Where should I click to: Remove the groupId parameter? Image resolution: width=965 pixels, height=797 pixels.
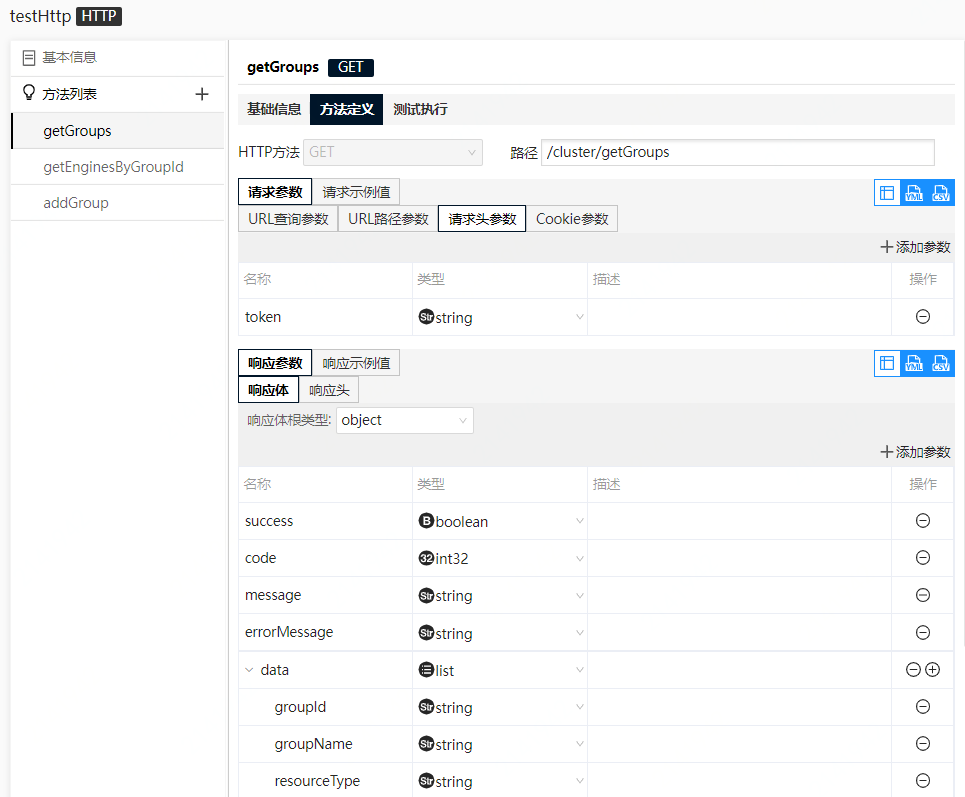point(923,707)
